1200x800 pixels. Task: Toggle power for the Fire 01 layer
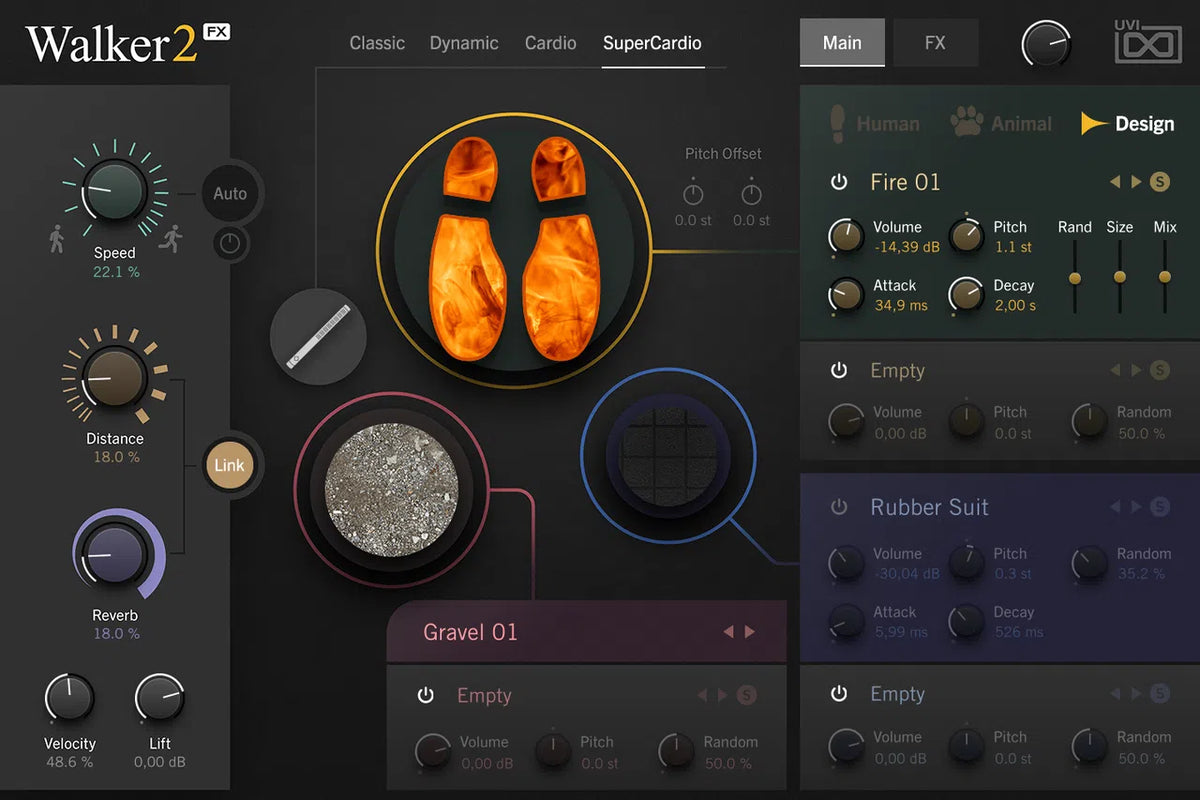pos(839,182)
